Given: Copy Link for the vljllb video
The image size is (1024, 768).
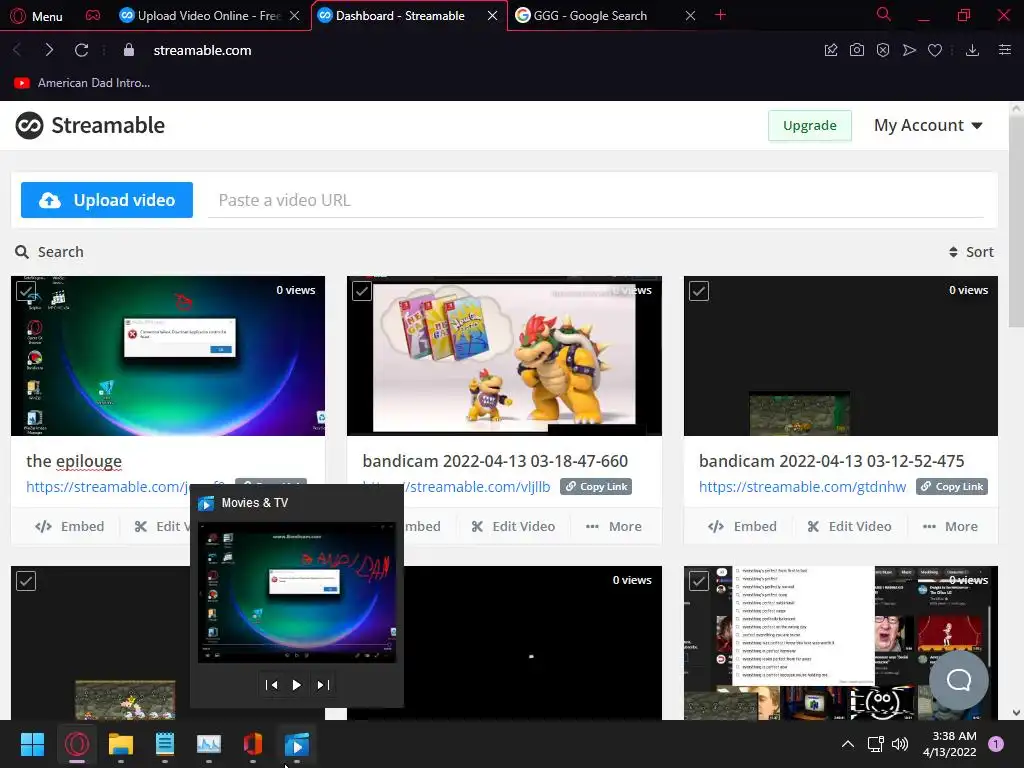Looking at the screenshot, I should click(596, 487).
